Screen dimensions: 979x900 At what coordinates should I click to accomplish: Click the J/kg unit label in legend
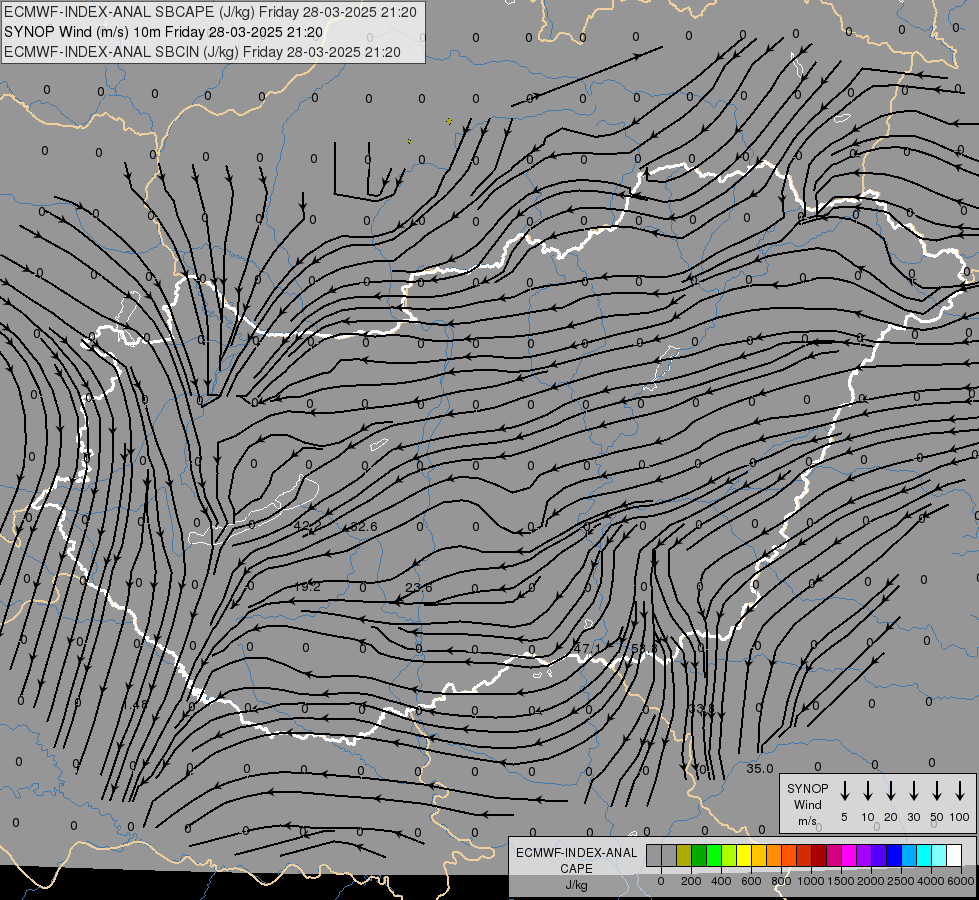576,885
